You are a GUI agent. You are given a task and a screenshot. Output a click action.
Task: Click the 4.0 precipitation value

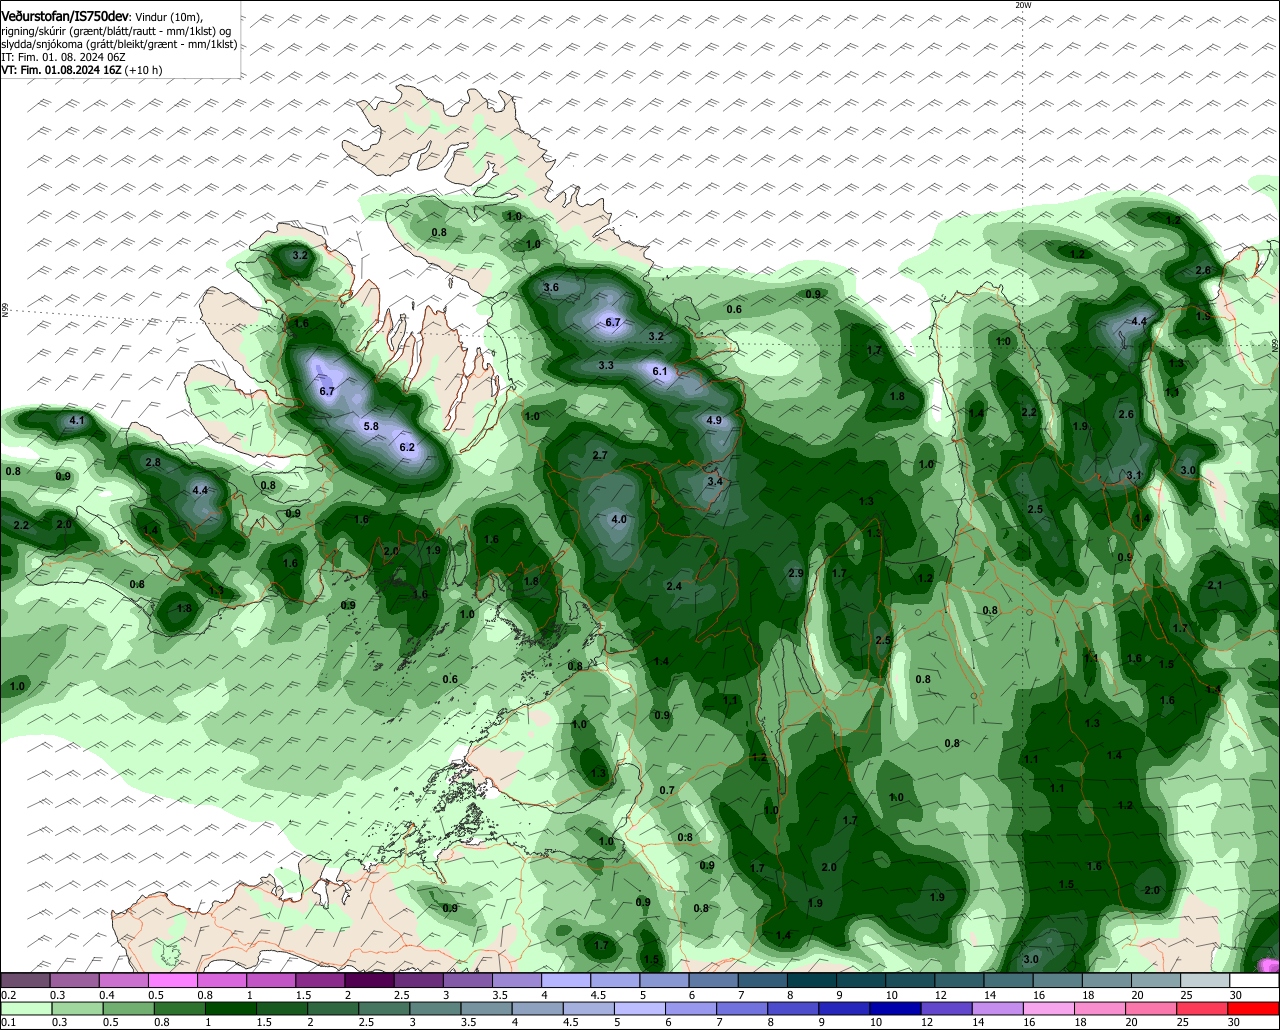[x=619, y=519]
